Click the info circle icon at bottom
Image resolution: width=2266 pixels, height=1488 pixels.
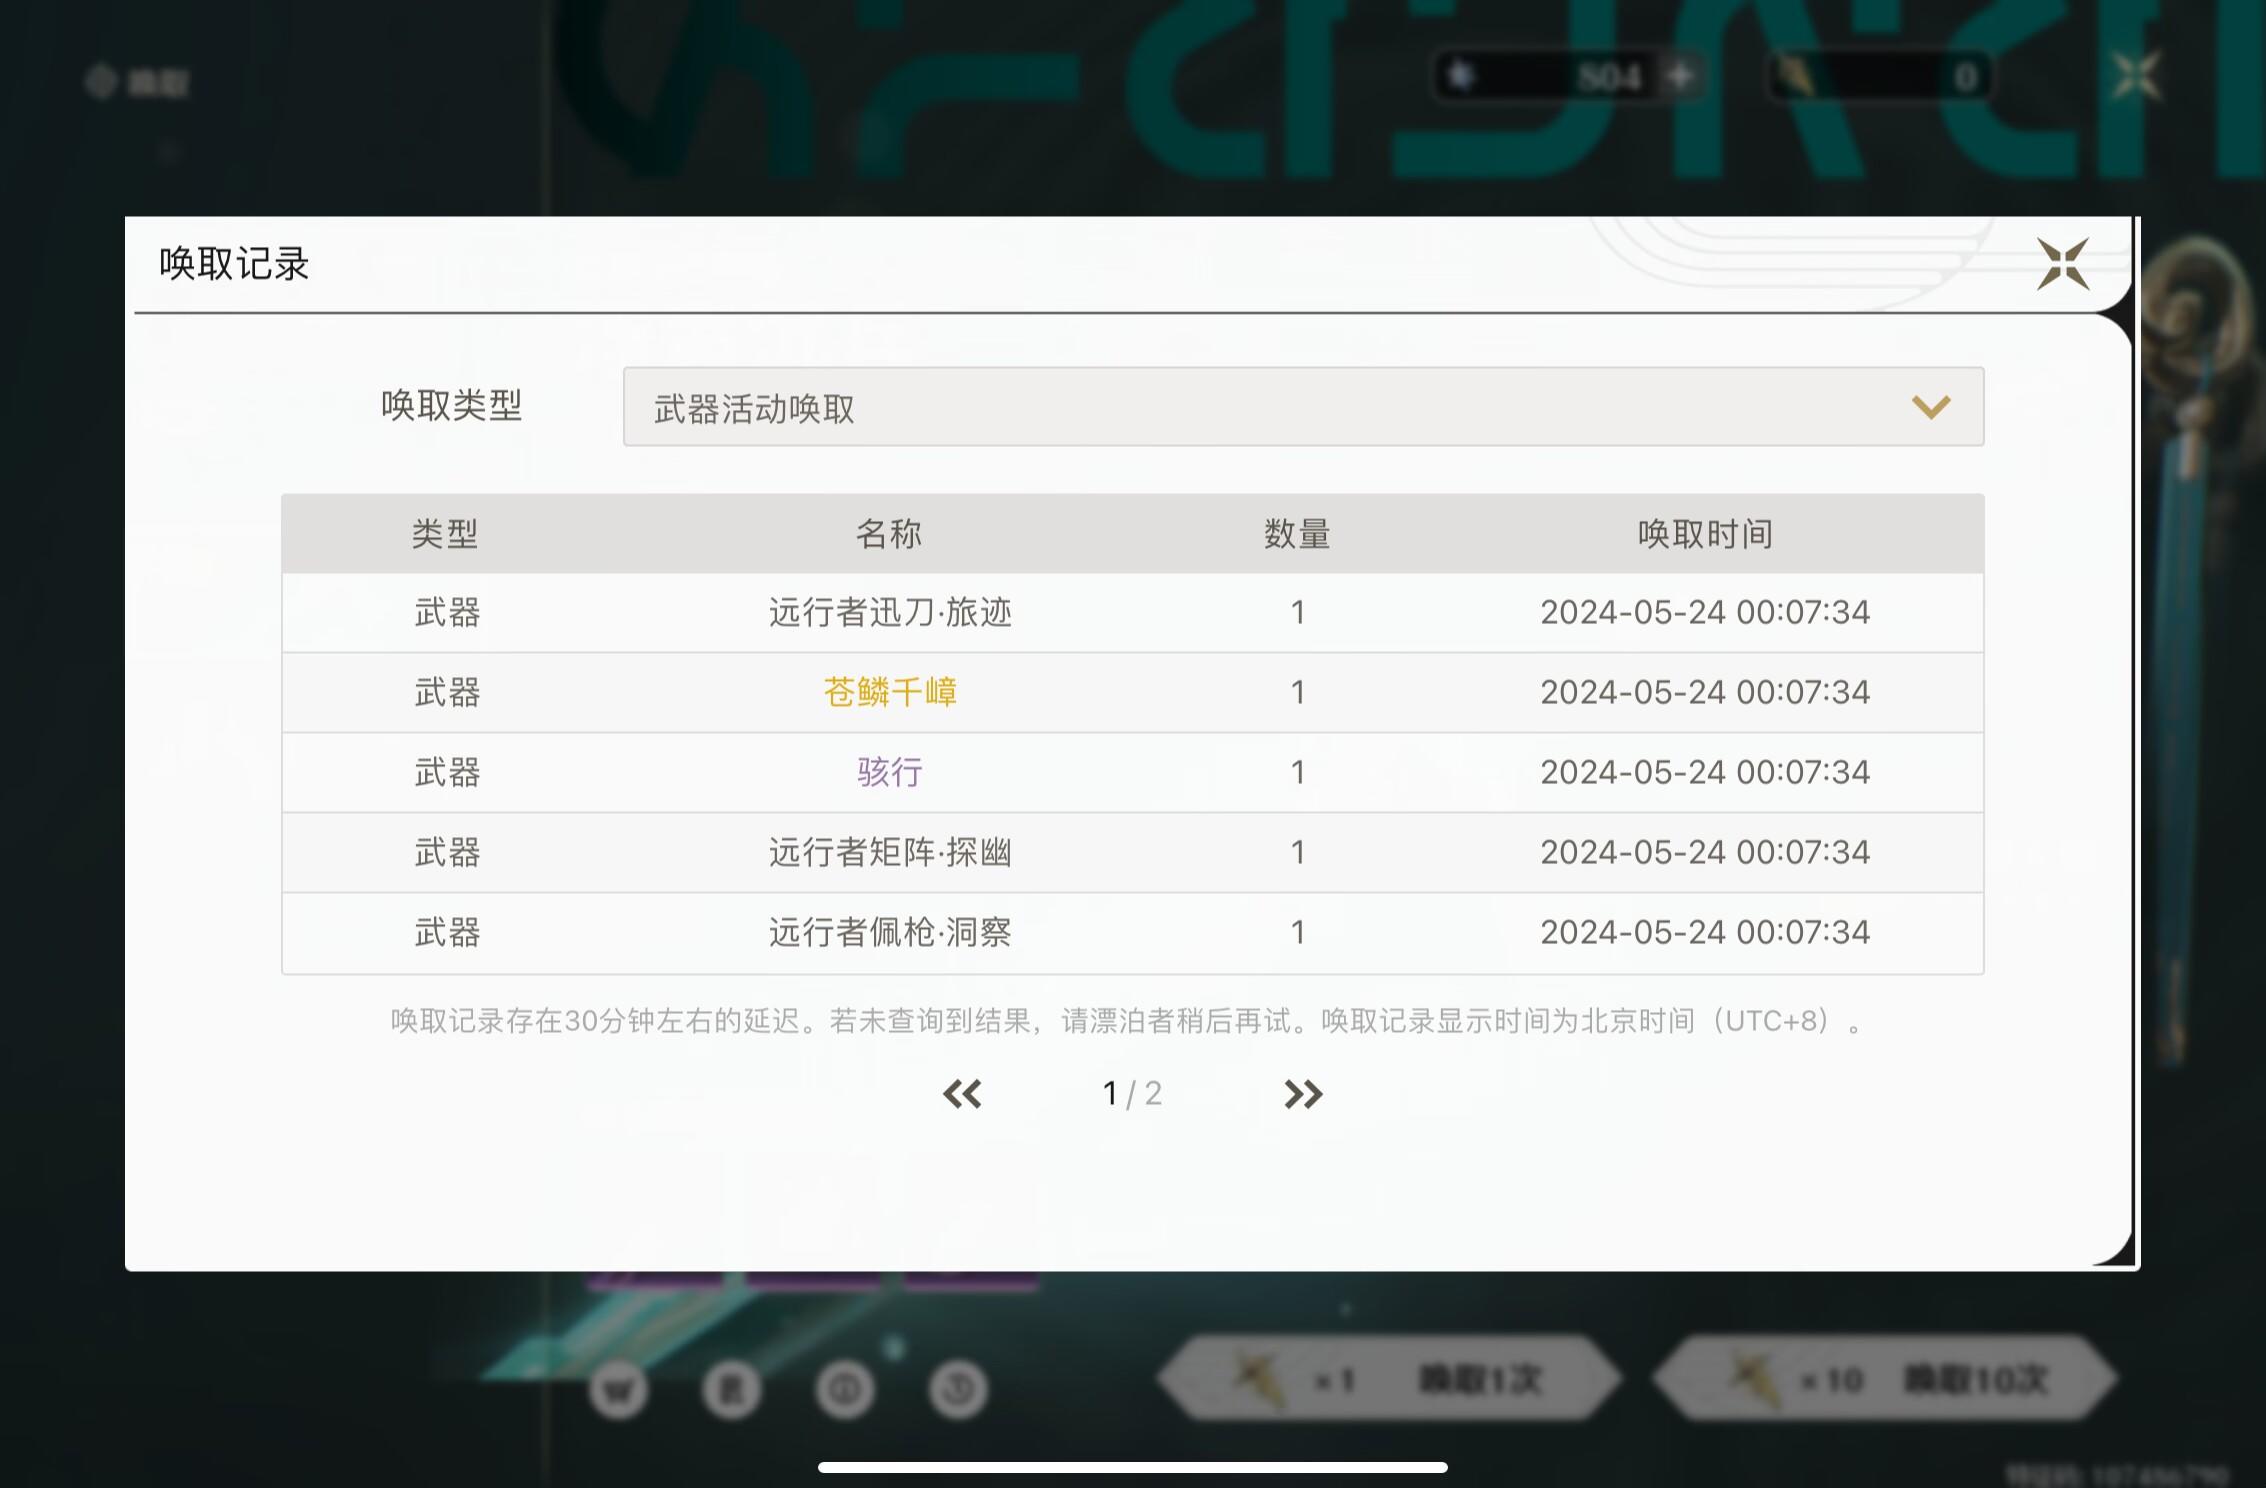[x=845, y=1389]
